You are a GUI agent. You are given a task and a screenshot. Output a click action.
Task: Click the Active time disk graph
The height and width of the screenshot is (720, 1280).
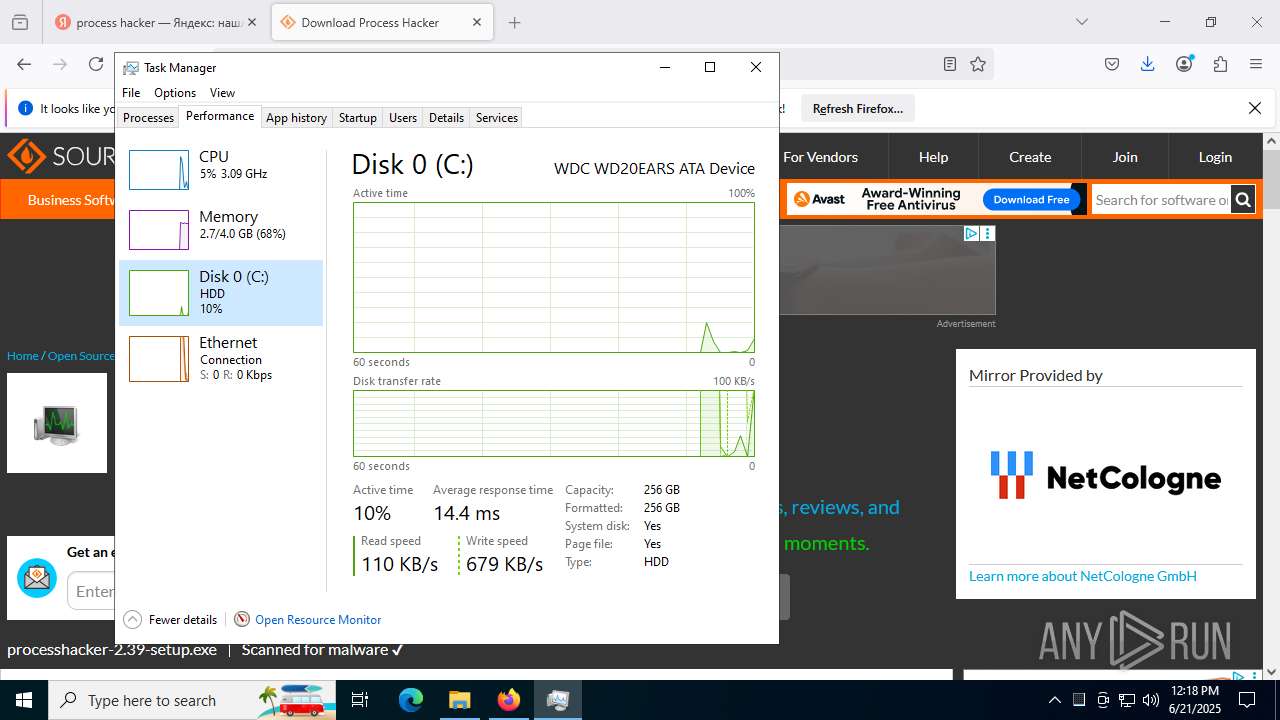point(554,277)
